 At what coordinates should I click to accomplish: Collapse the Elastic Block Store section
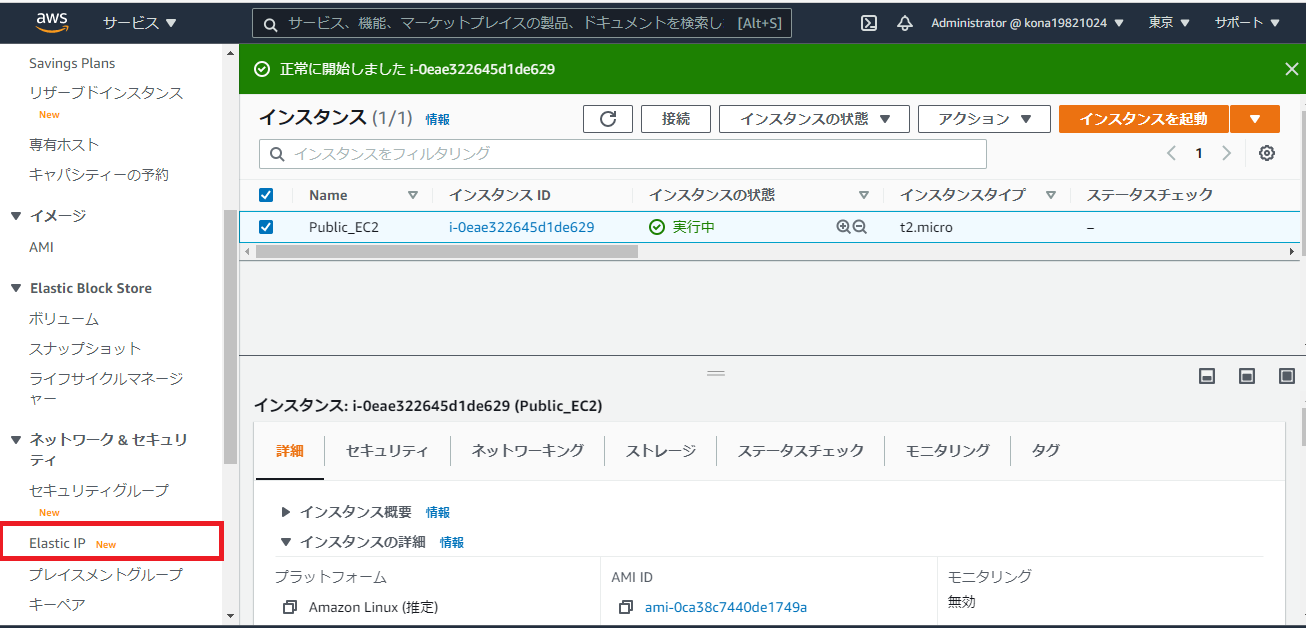point(16,288)
